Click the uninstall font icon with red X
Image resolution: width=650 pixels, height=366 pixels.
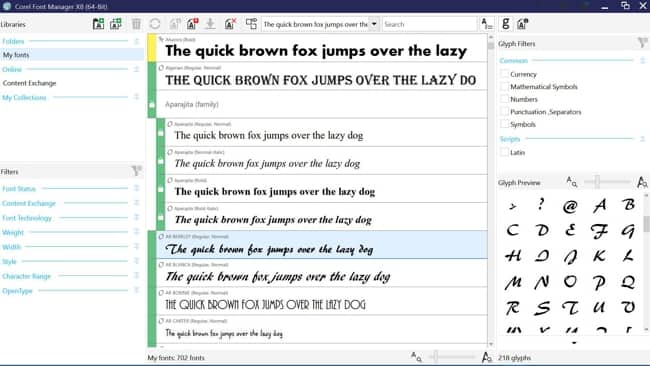pos(230,24)
